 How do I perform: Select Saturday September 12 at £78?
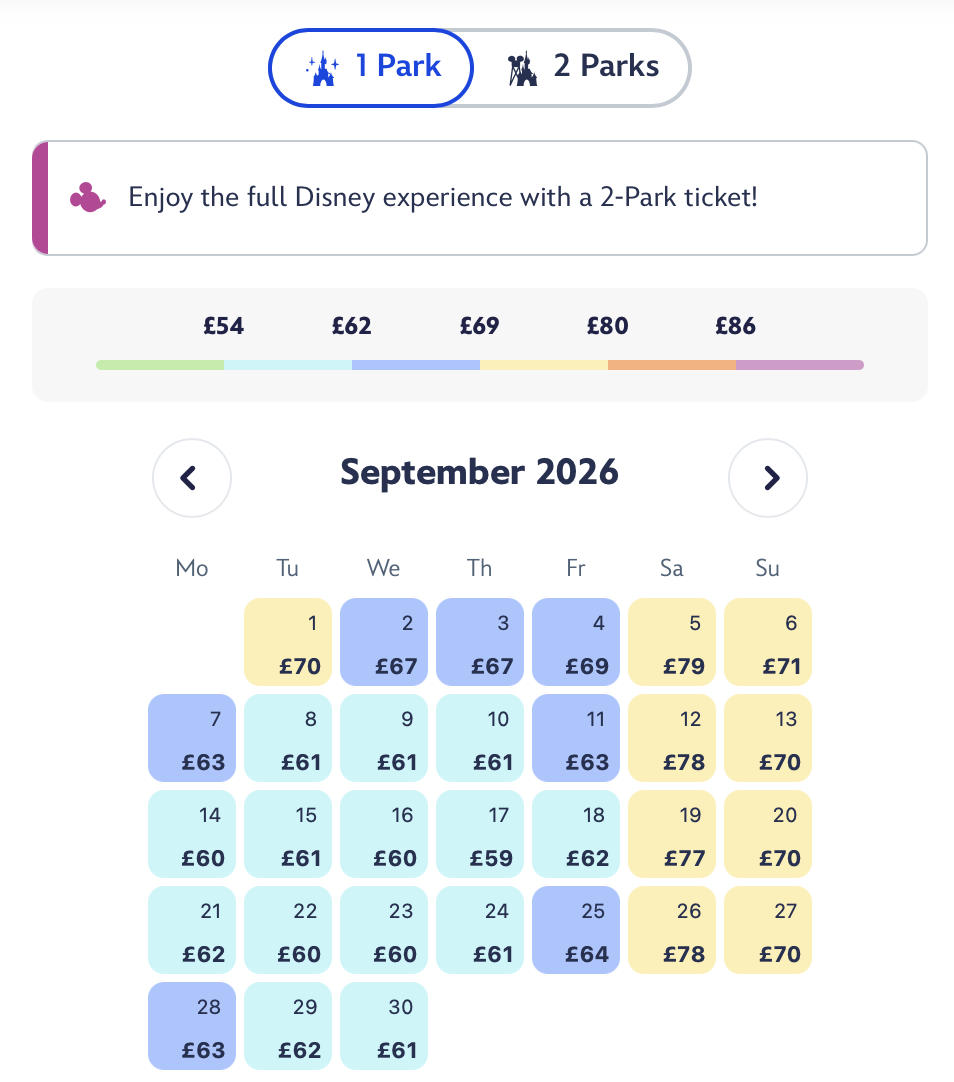[x=672, y=738]
